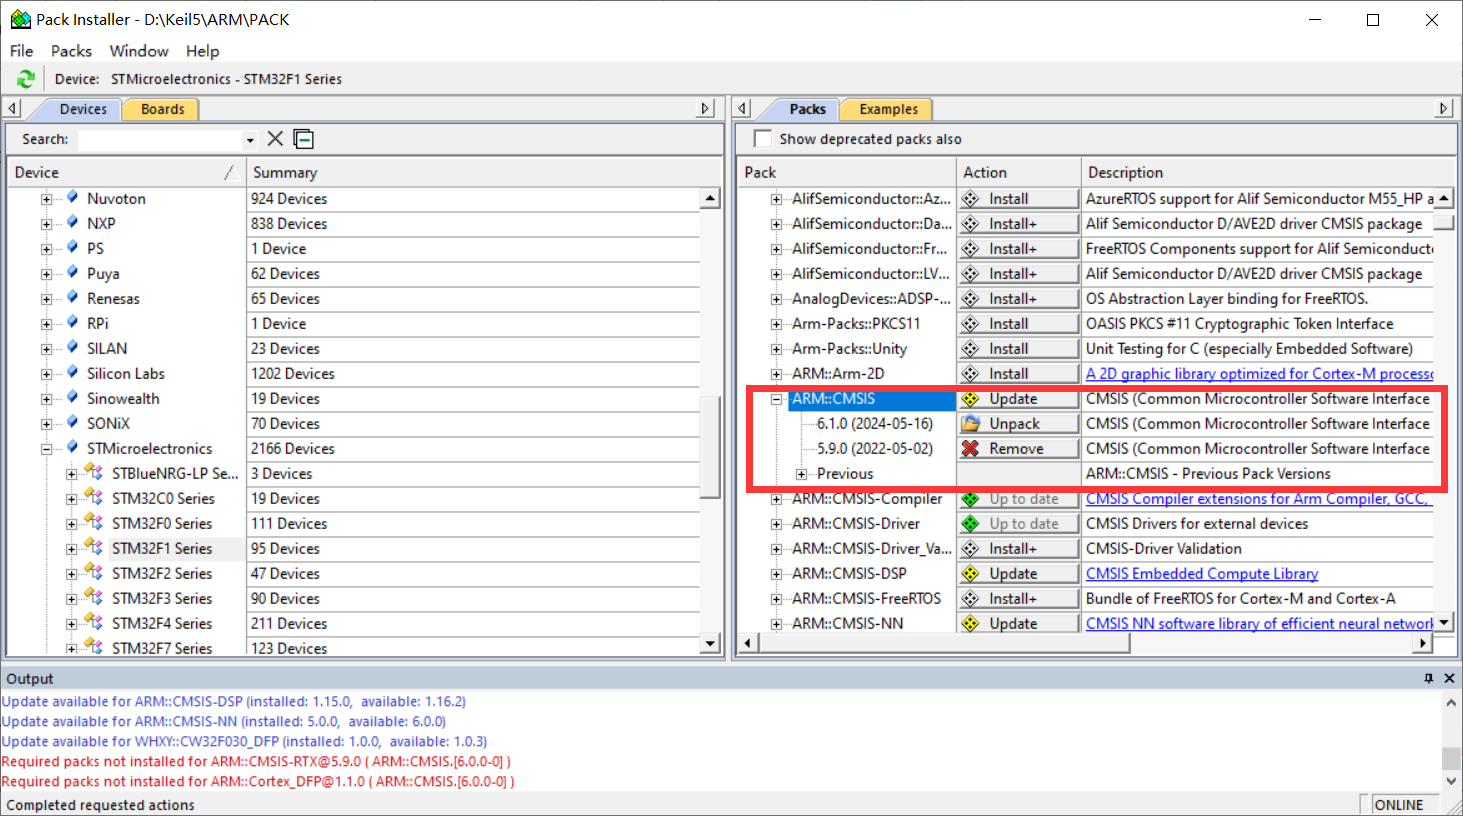The image size is (1463, 816).
Task: Install the Arm-Packs::Unity pack
Action: point(1018,349)
